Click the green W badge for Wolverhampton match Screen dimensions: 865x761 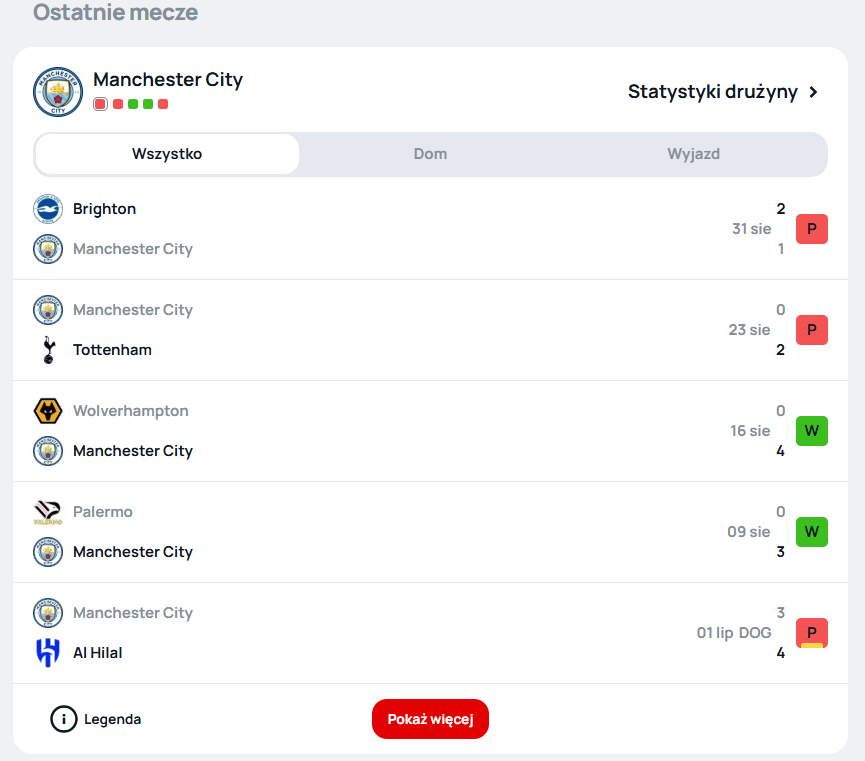811,431
